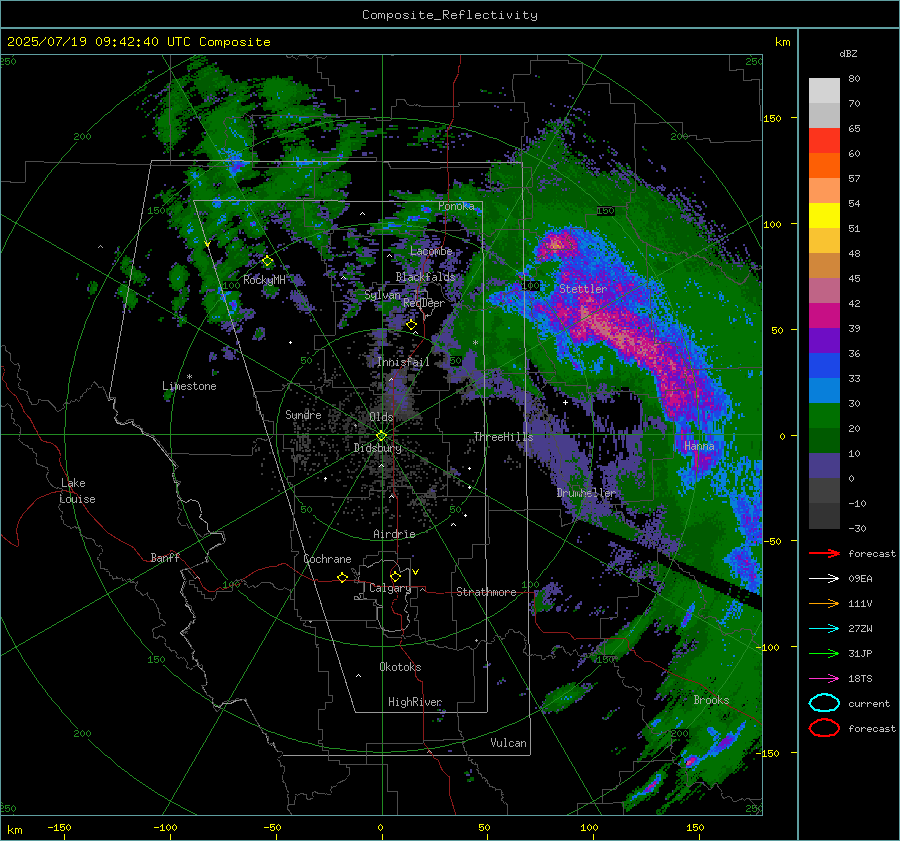
Task: Click the Innisfail city label
Action: pos(404,362)
